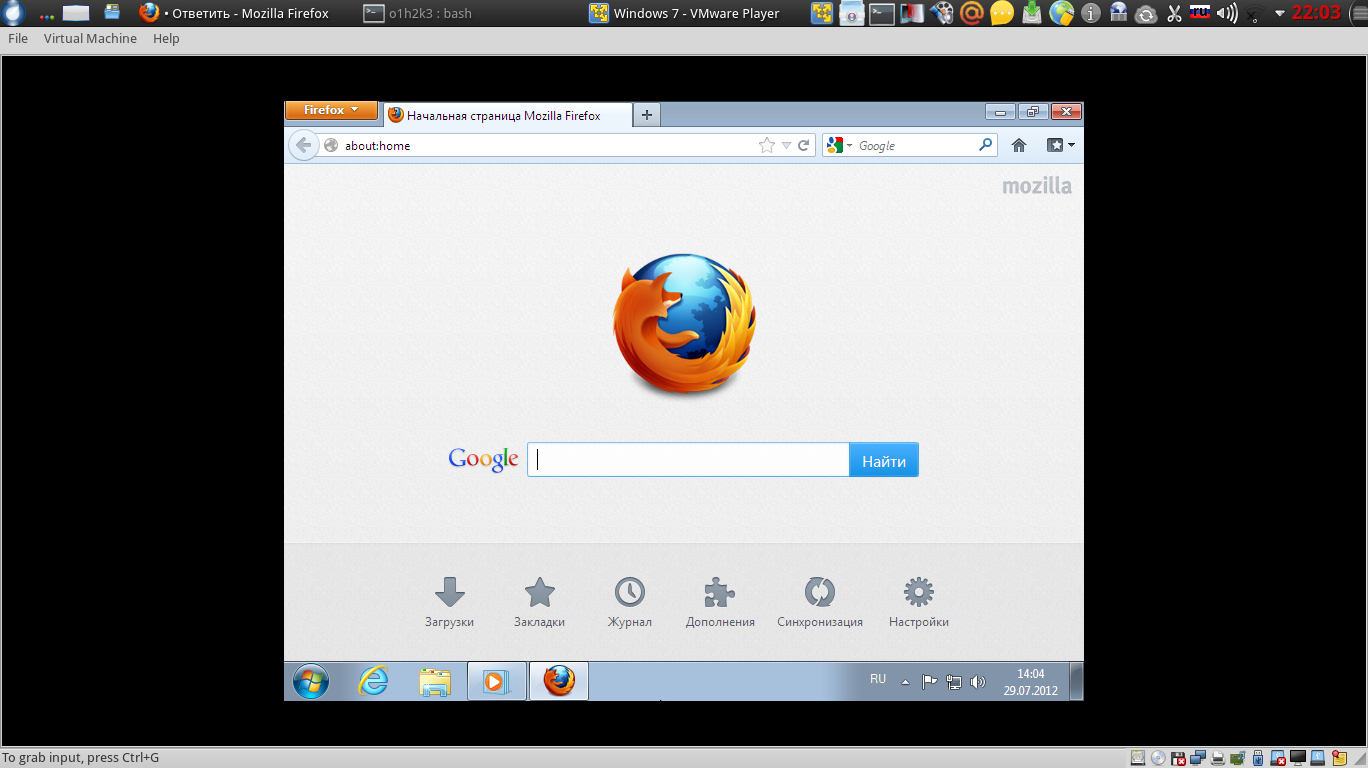The width and height of the screenshot is (1368, 768).
Task: Click the host clock showing 22:03
Action: coord(1316,13)
